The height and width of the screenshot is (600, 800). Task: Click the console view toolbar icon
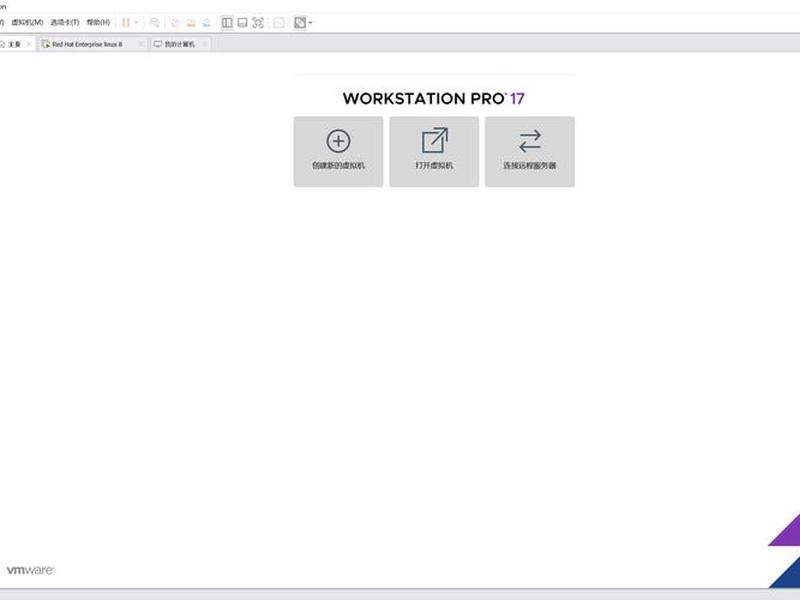[x=279, y=22]
